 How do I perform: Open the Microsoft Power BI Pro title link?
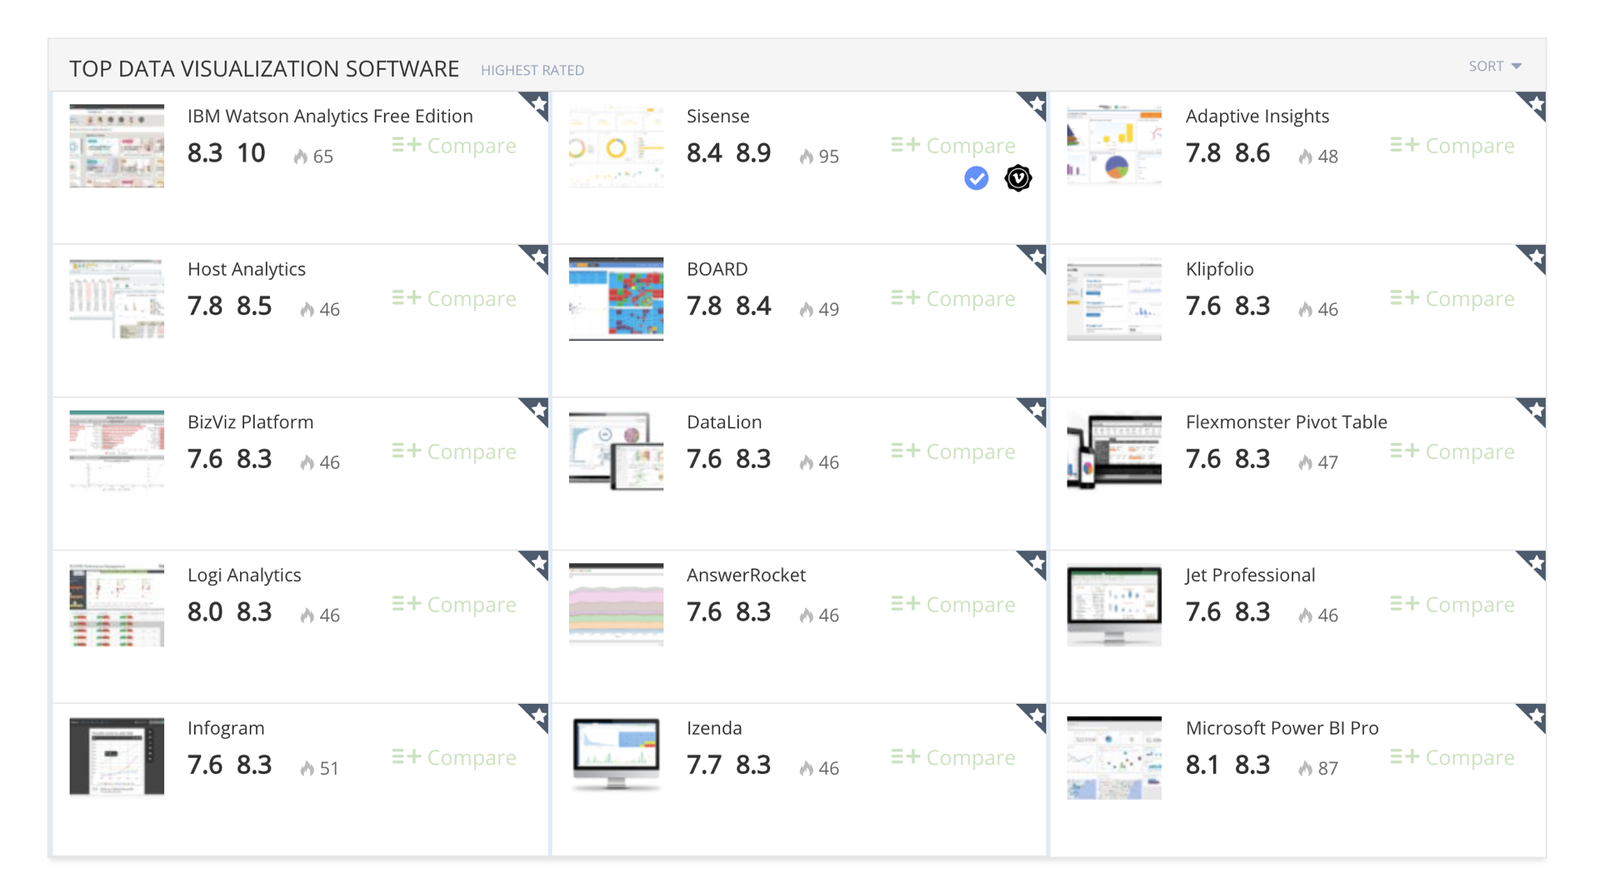[x=1282, y=728]
